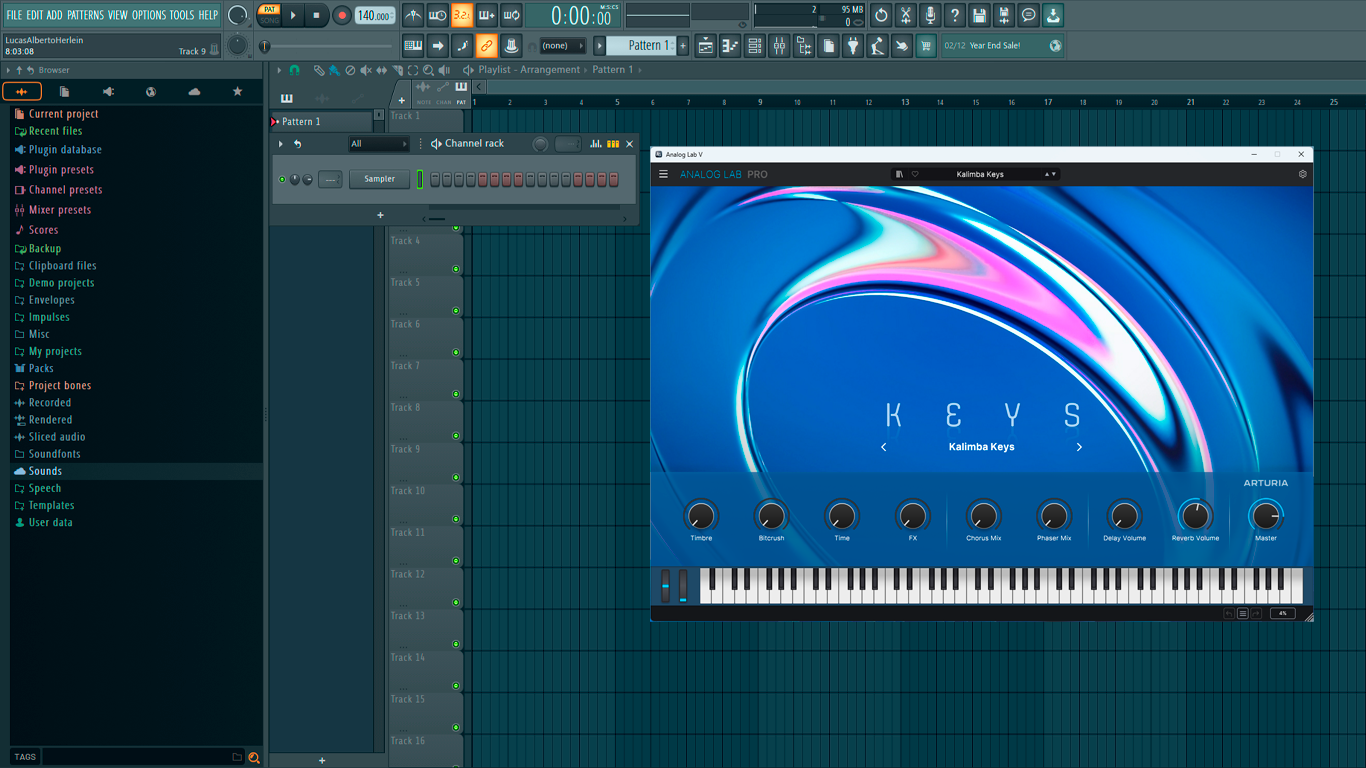The width and height of the screenshot is (1366, 768).
Task: Add a new channel with plus button
Action: [x=380, y=215]
